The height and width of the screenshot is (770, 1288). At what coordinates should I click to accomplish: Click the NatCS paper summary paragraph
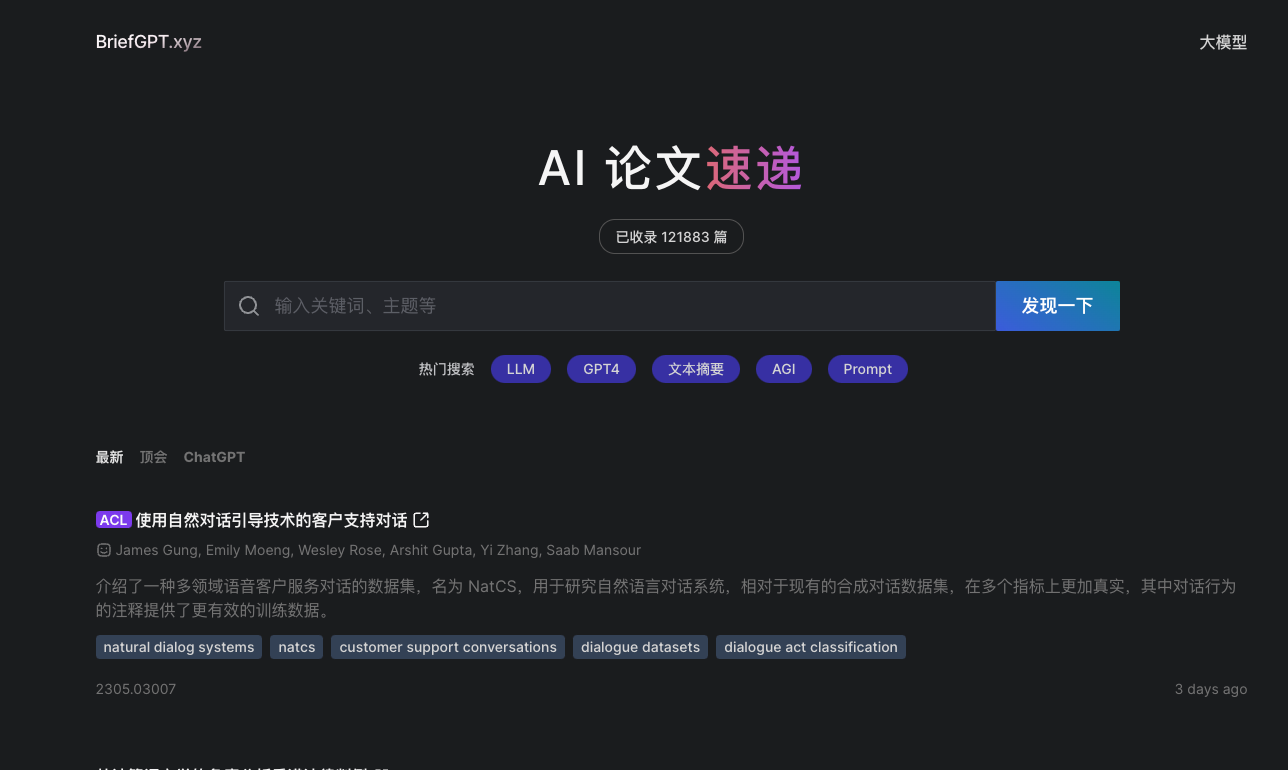tap(666, 598)
